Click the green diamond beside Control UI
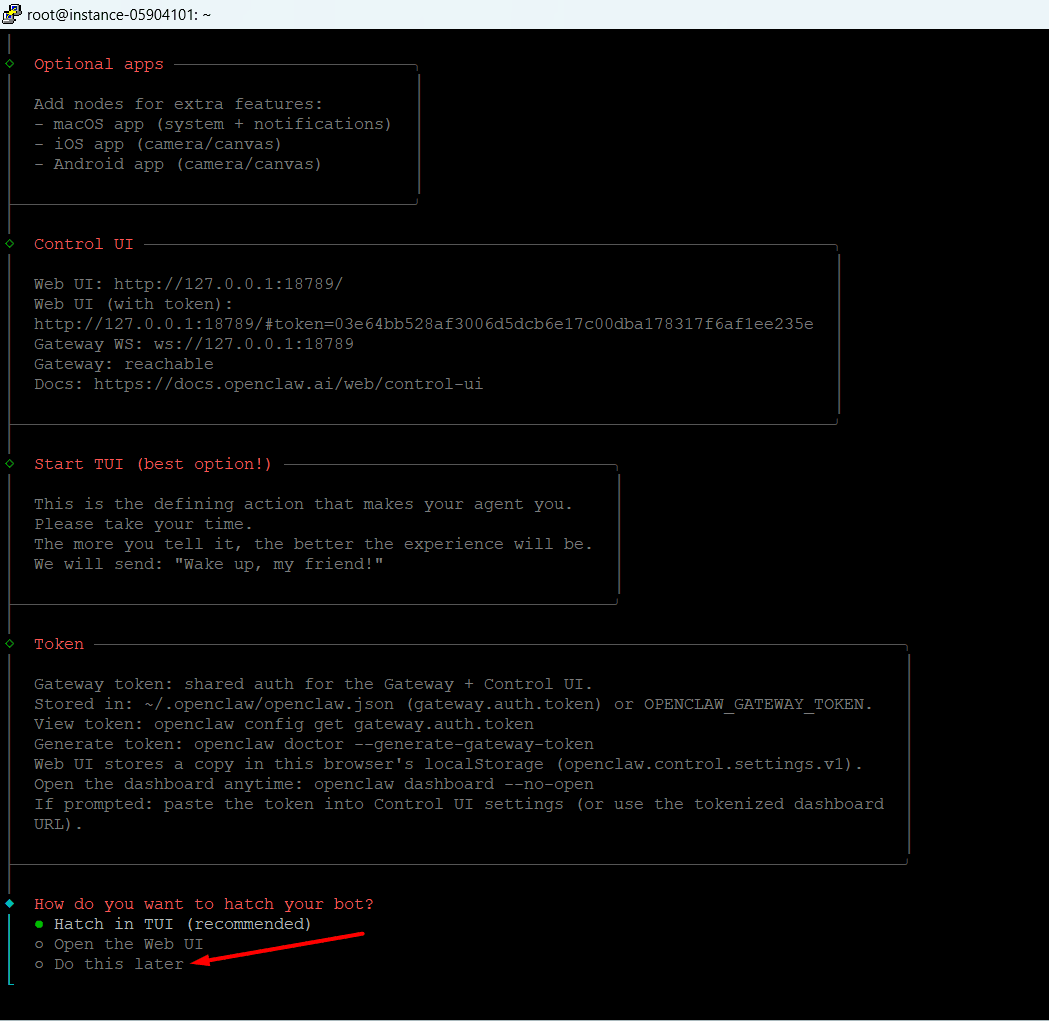 tap(10, 244)
